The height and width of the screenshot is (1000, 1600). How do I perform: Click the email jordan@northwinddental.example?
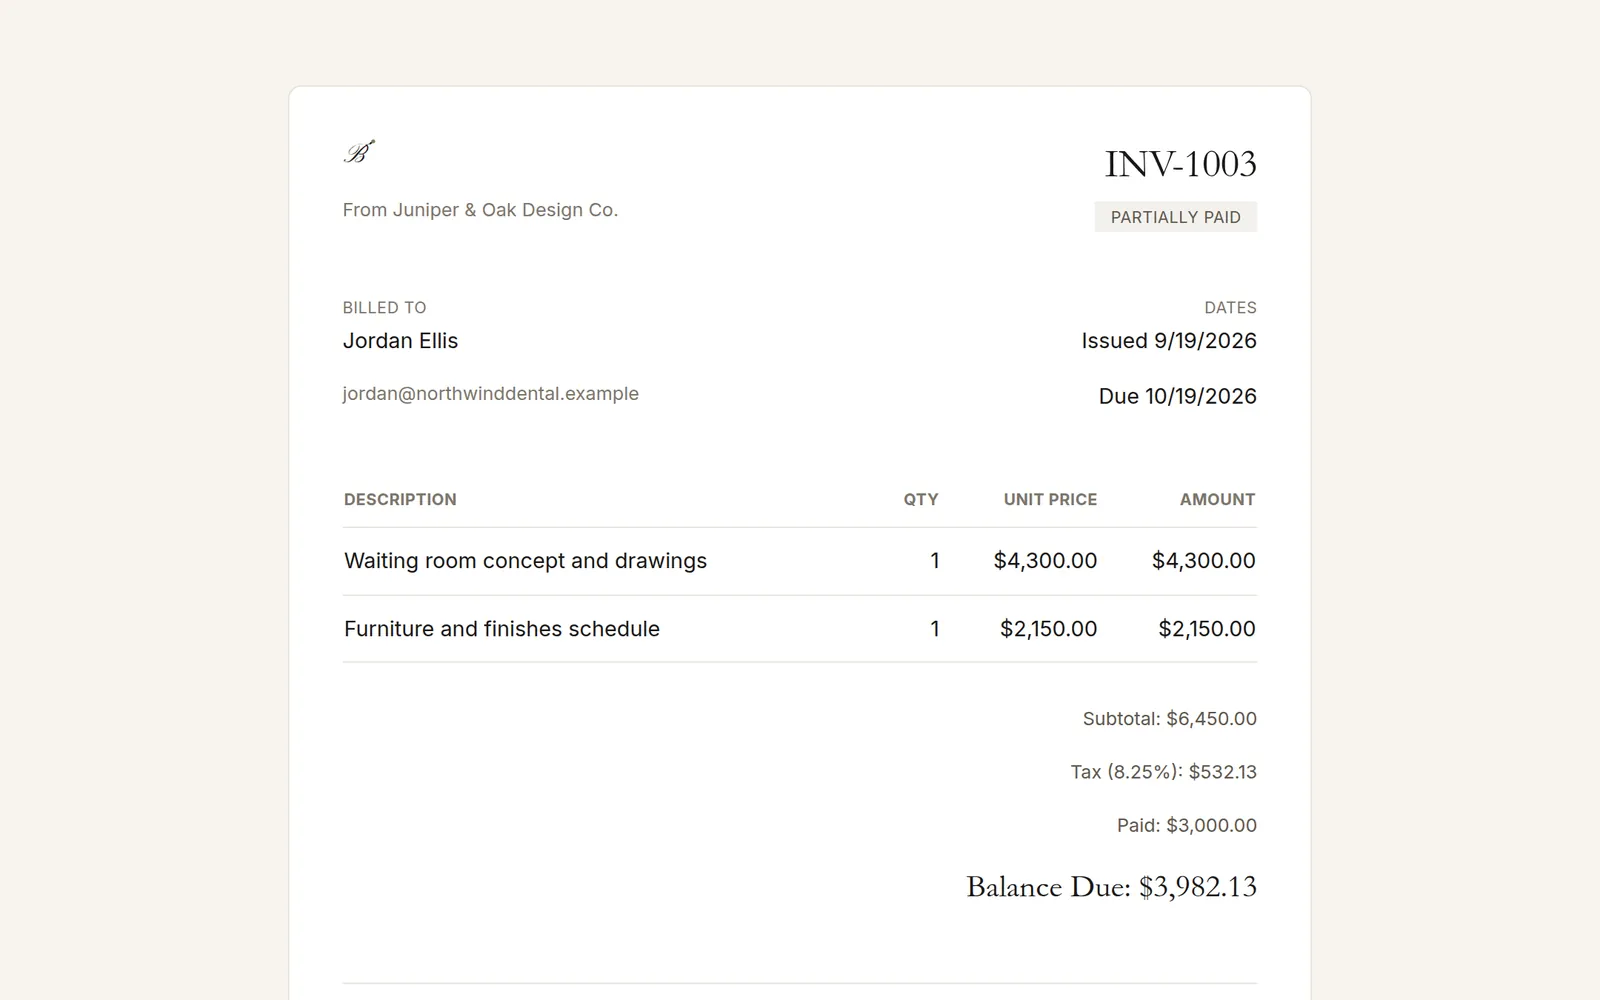point(491,394)
